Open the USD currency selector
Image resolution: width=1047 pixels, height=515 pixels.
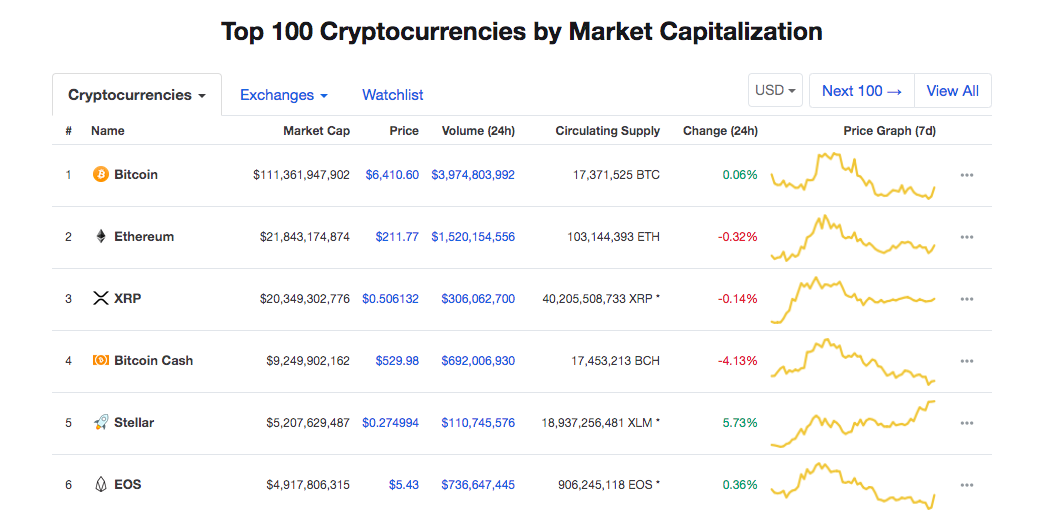776,91
